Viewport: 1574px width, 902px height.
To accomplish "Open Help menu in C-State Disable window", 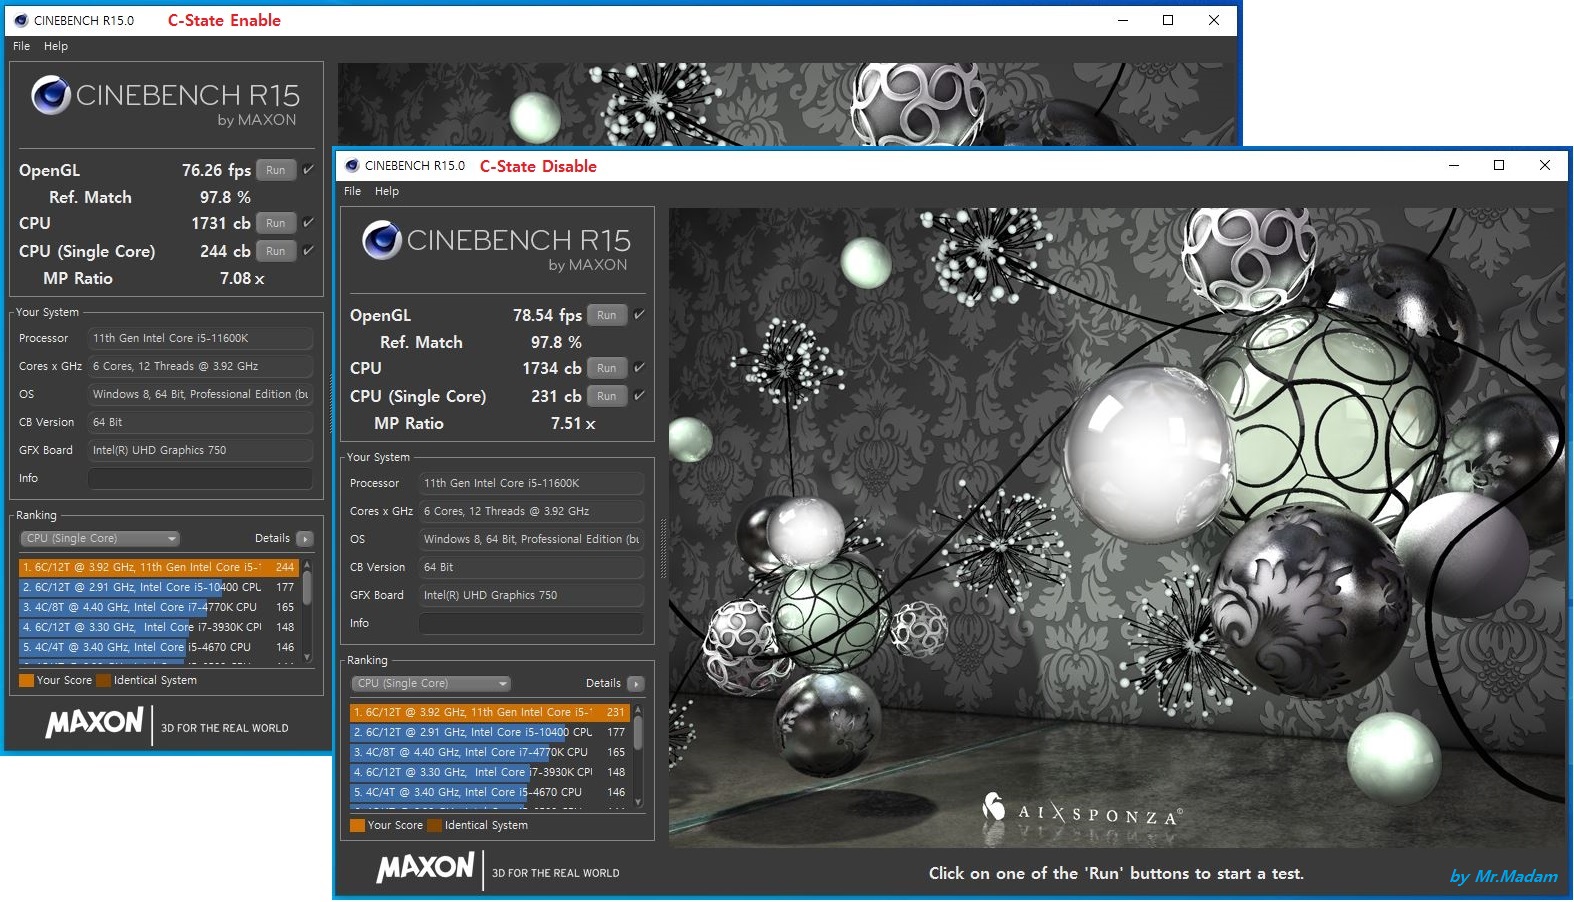I will [387, 191].
